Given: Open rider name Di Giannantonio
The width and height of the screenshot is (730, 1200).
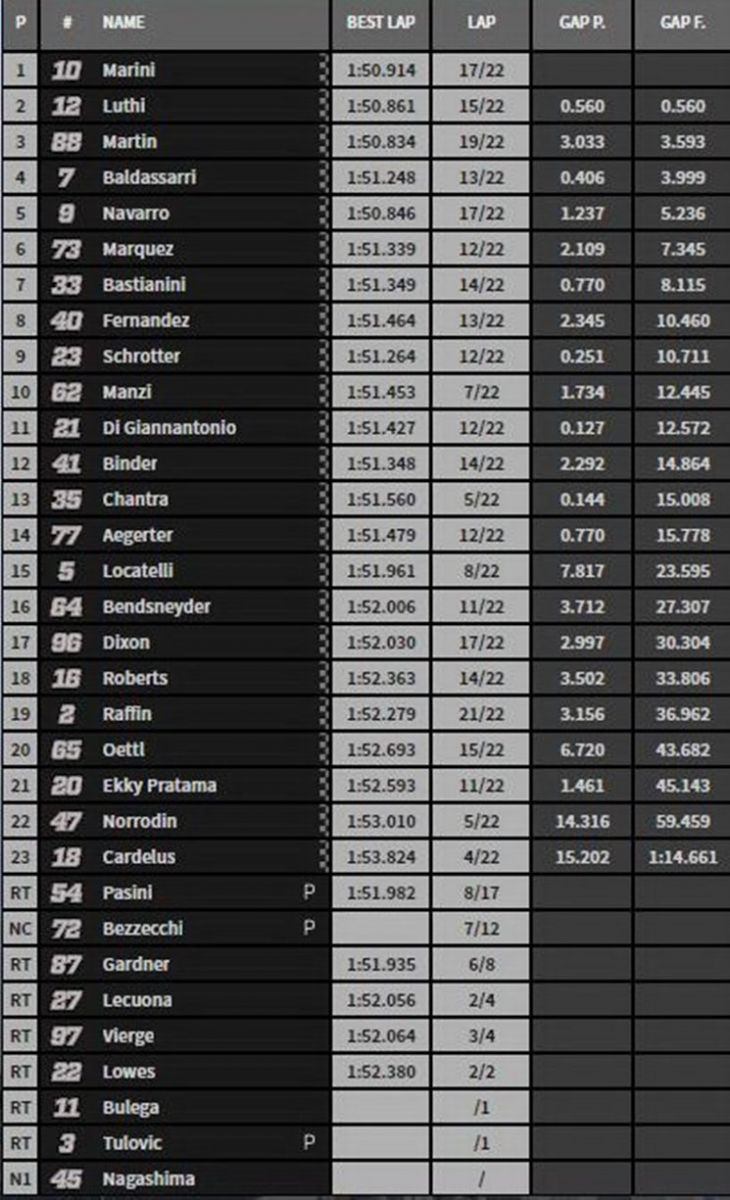Looking at the screenshot, I should click(x=169, y=428).
